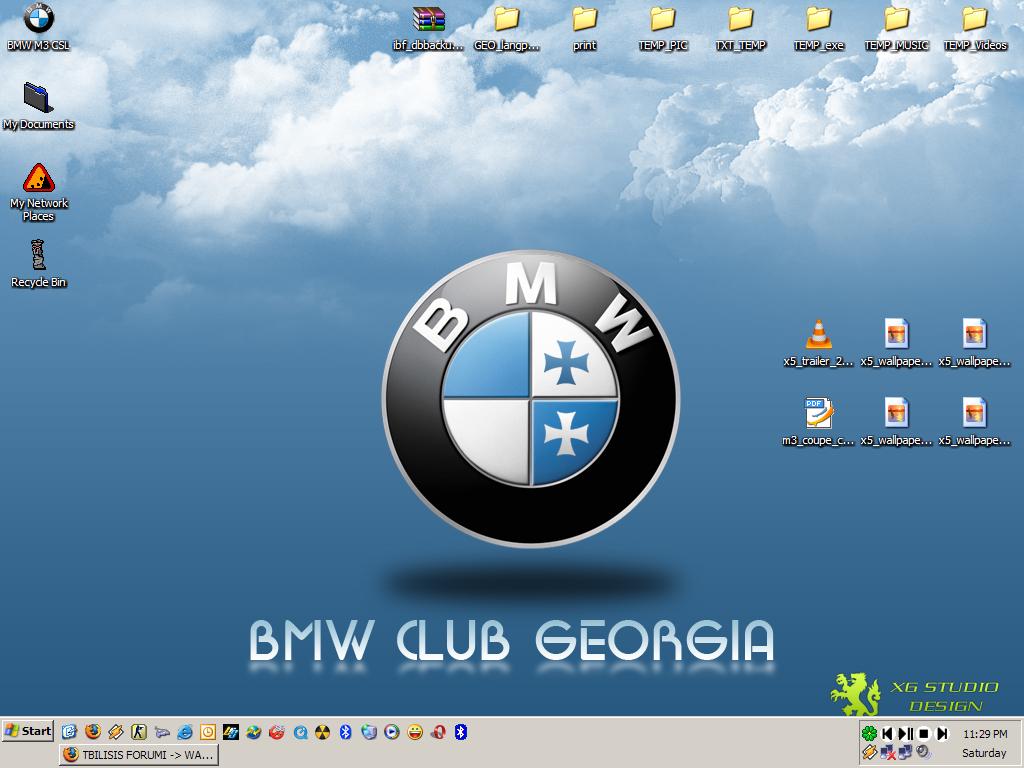Select the Recycle Bin icon
The image size is (1024, 768).
click(39, 263)
